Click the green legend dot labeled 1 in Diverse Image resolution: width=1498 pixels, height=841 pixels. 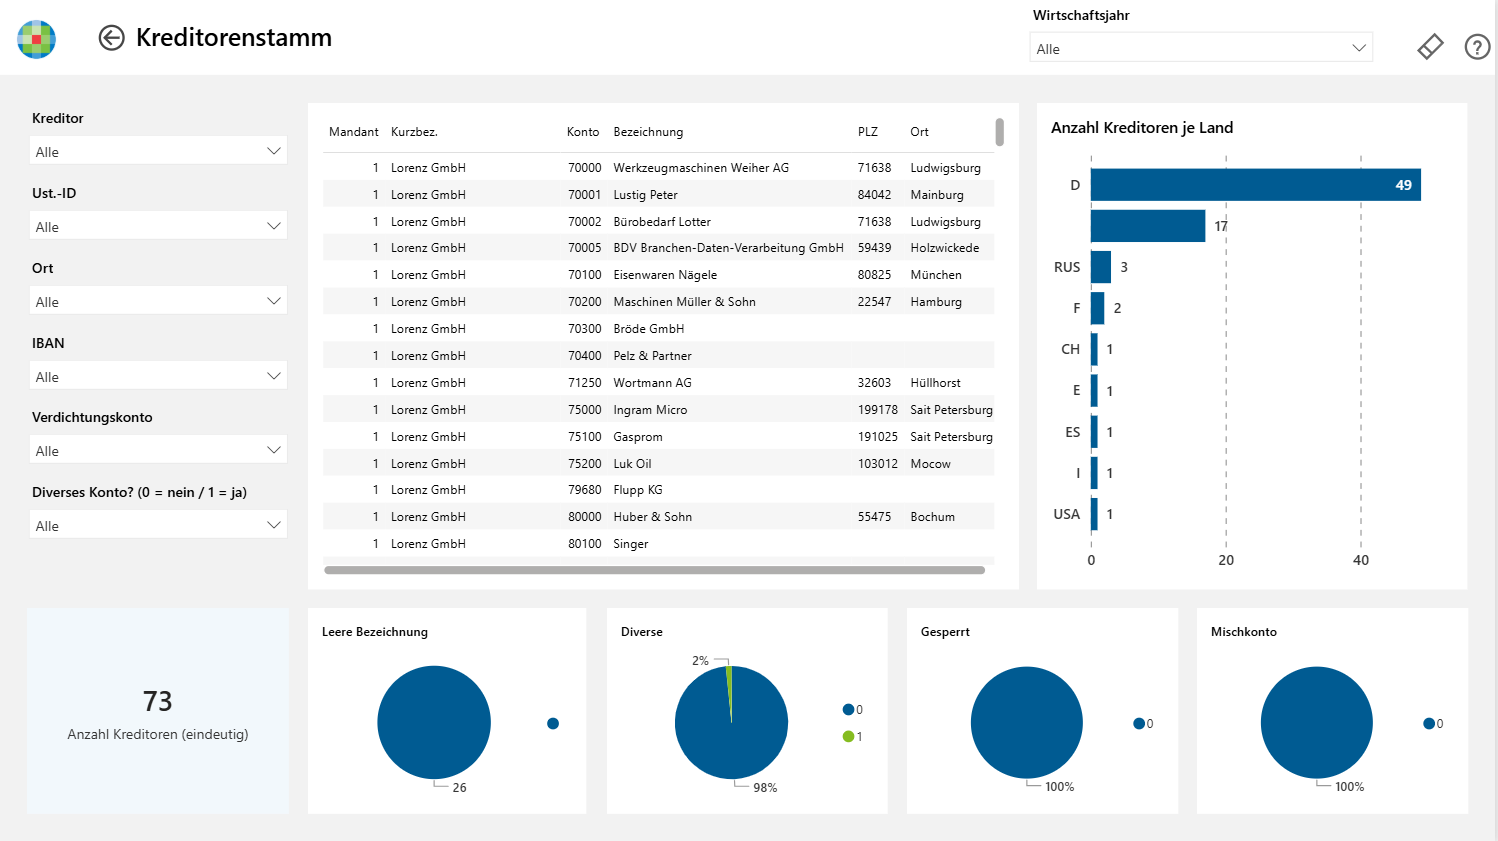point(848,737)
